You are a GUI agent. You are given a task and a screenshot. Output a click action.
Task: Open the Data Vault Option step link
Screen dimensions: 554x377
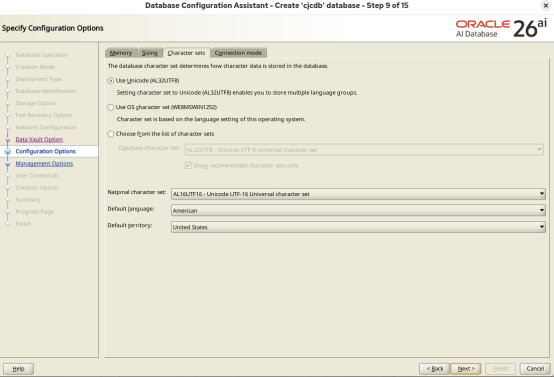(39, 139)
